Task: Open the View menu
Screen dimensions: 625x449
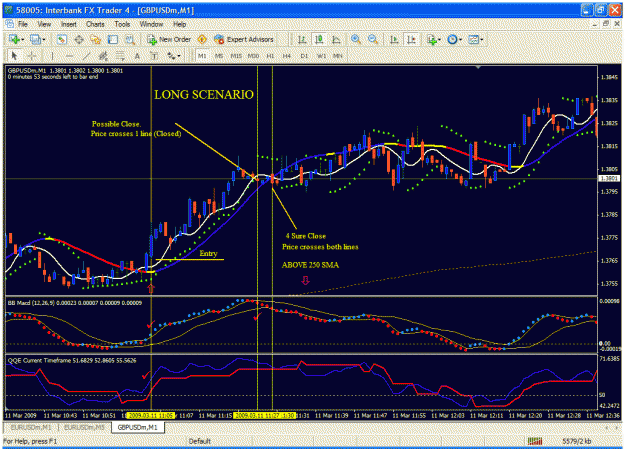Action: 44,24
